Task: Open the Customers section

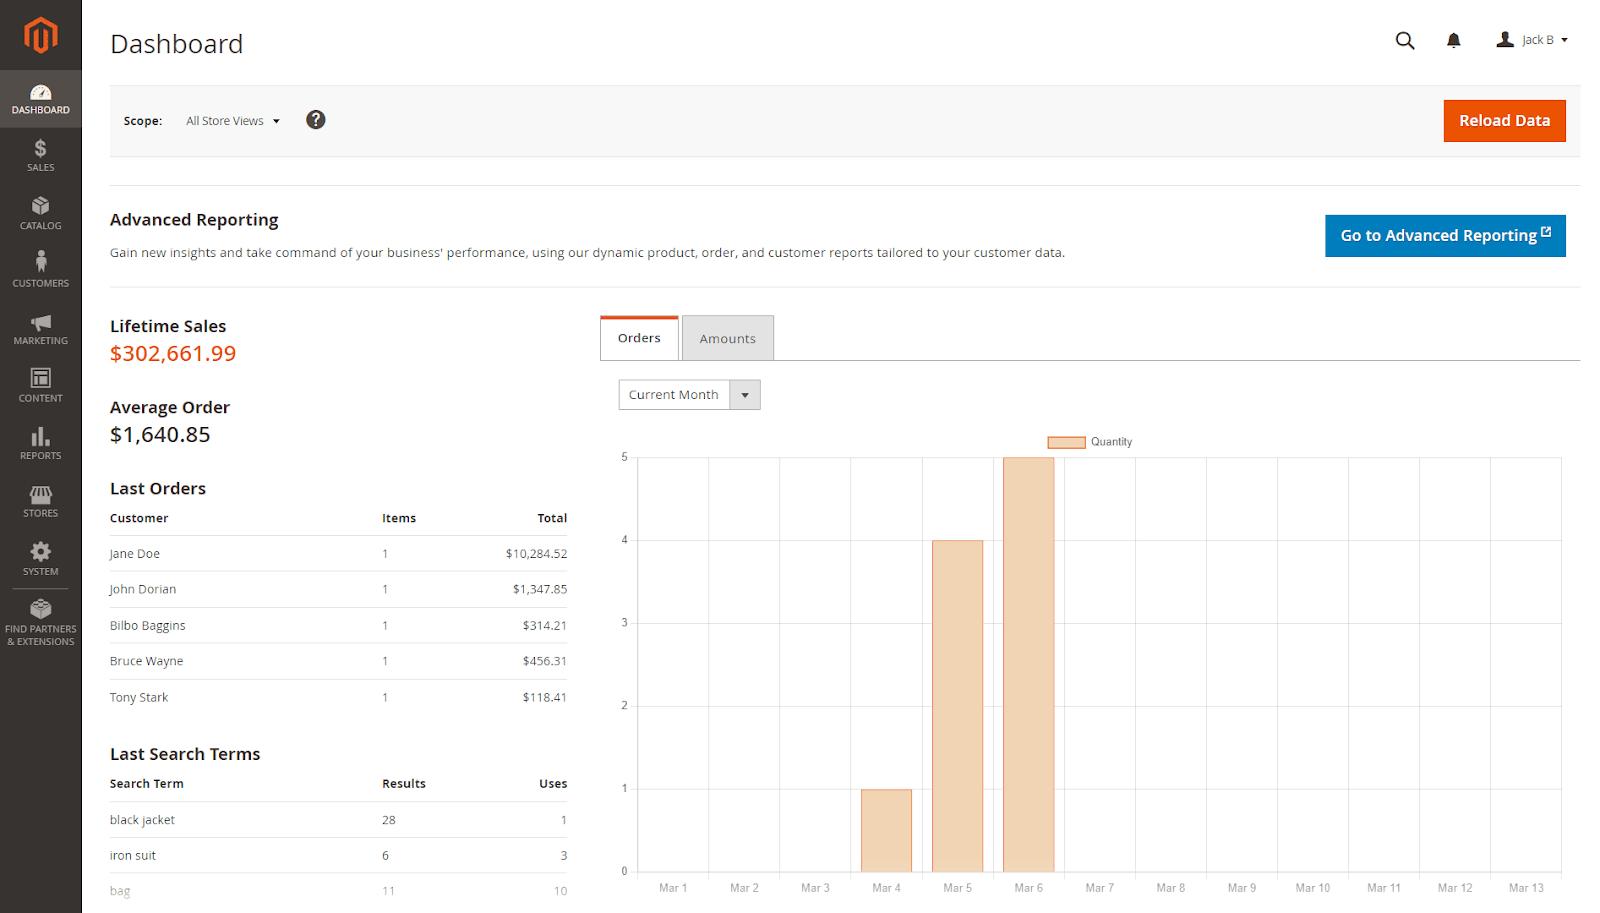Action: point(40,269)
